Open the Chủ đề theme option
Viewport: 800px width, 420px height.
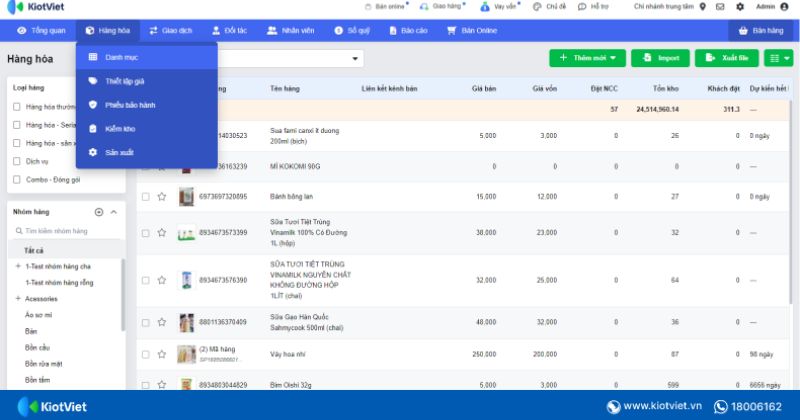[x=549, y=7]
